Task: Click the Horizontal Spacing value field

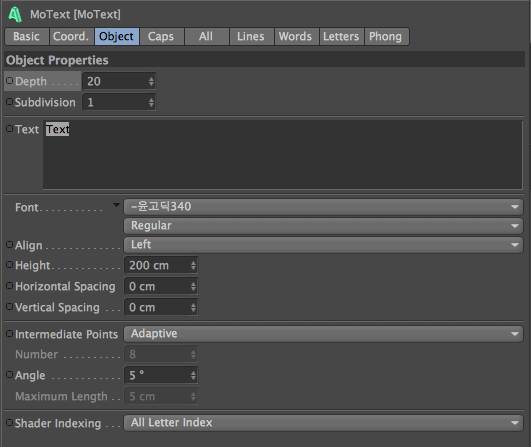Action: tap(161, 286)
